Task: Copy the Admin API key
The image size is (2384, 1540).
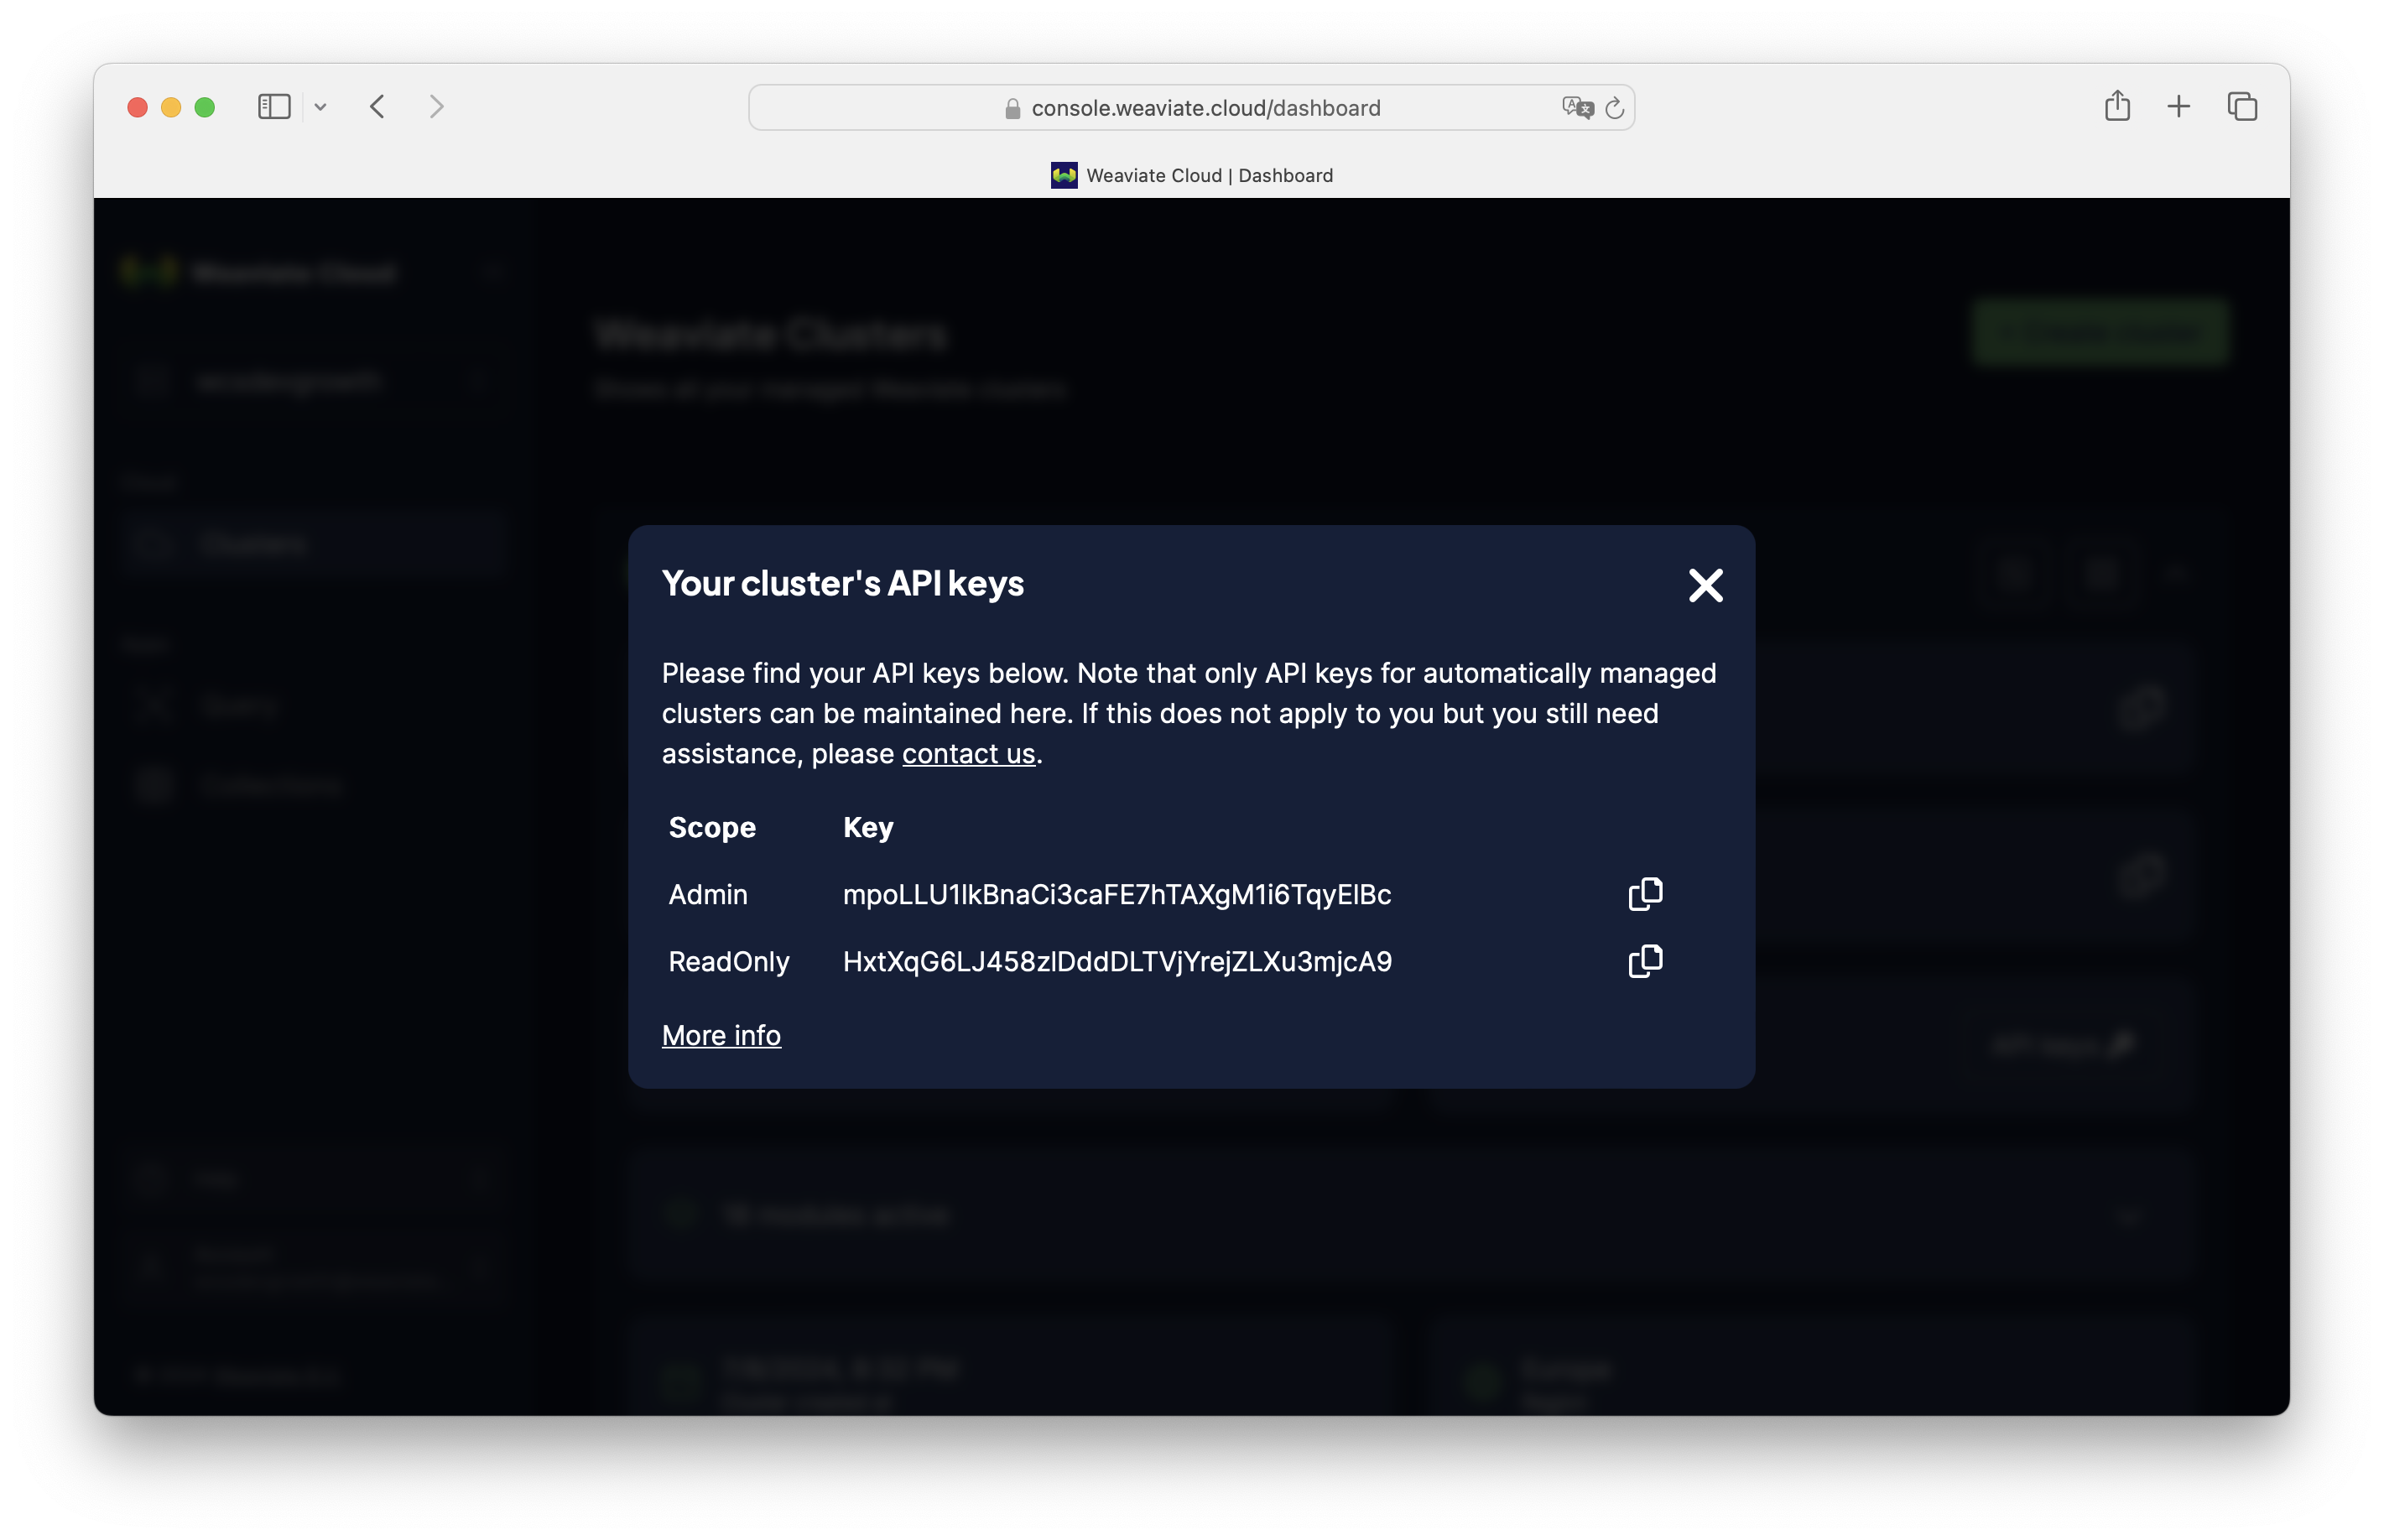Action: click(x=1645, y=894)
